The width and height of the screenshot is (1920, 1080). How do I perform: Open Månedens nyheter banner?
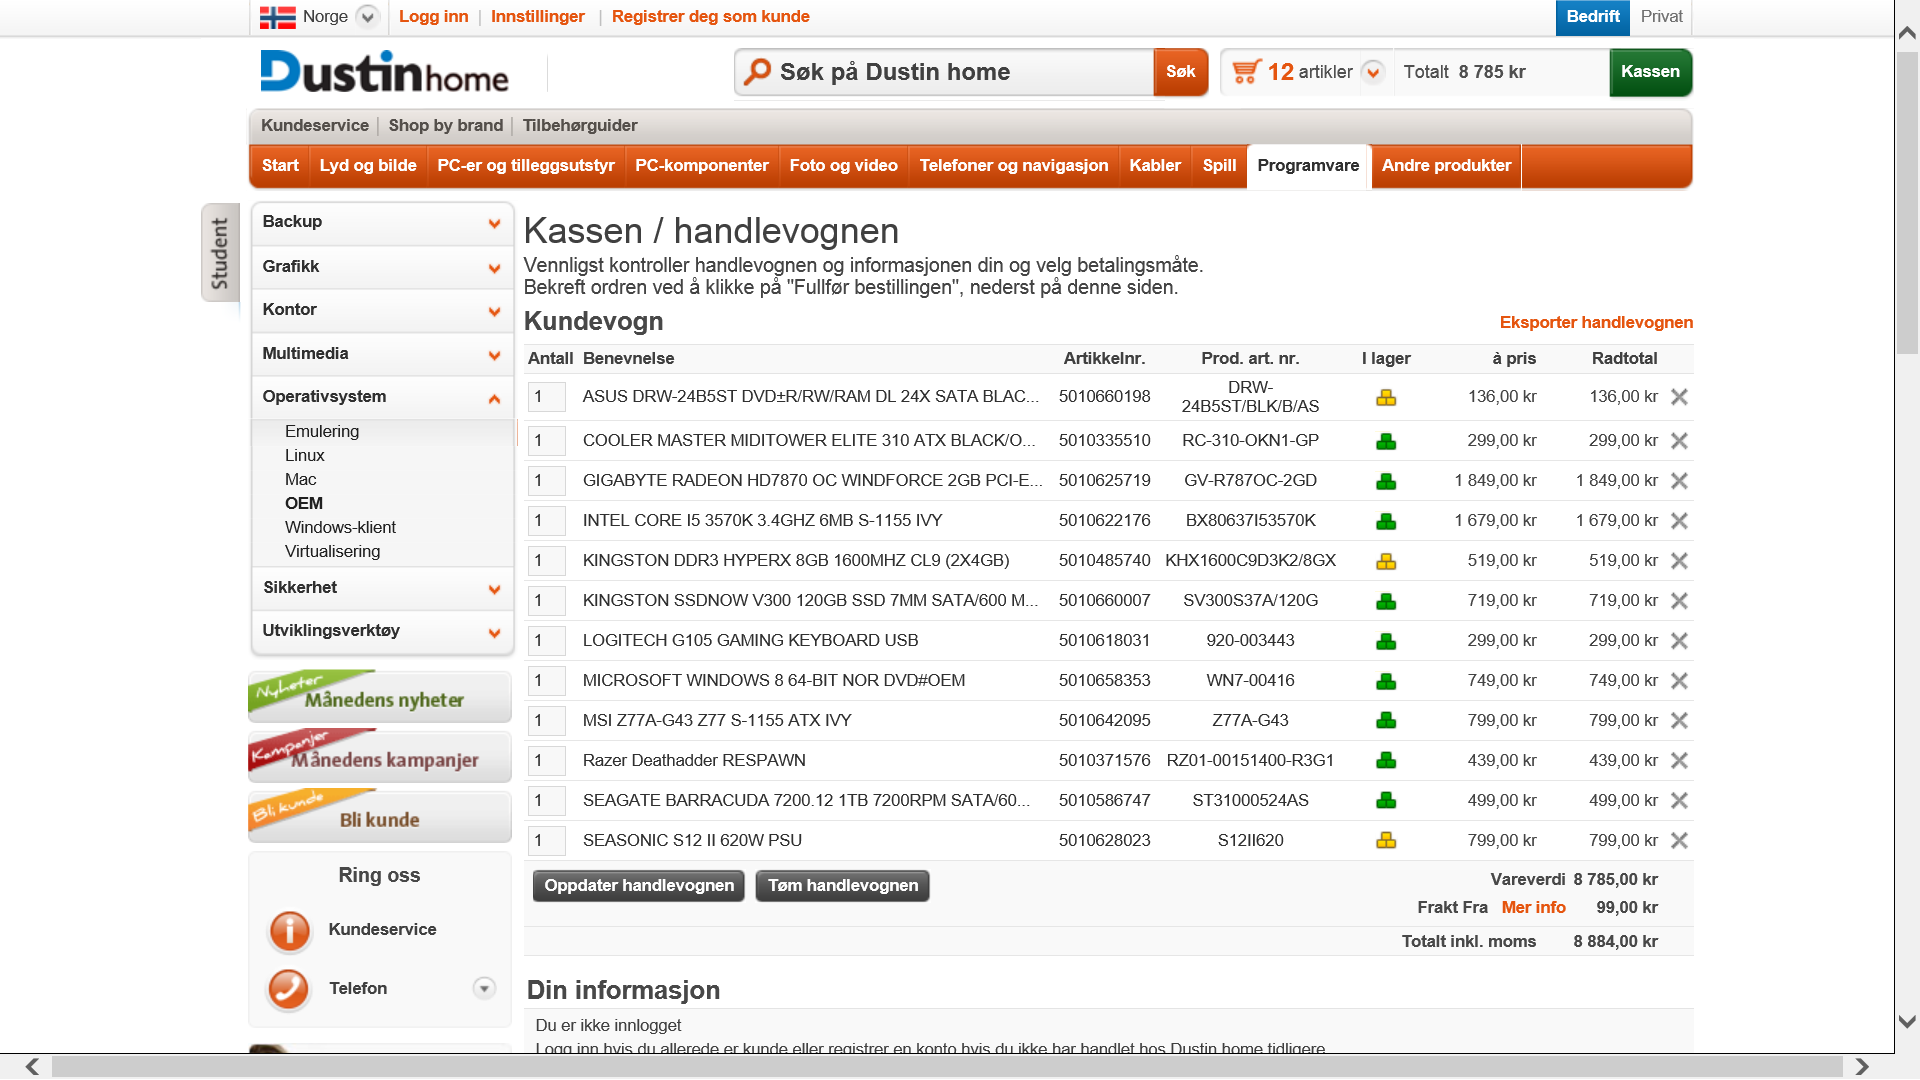(380, 697)
